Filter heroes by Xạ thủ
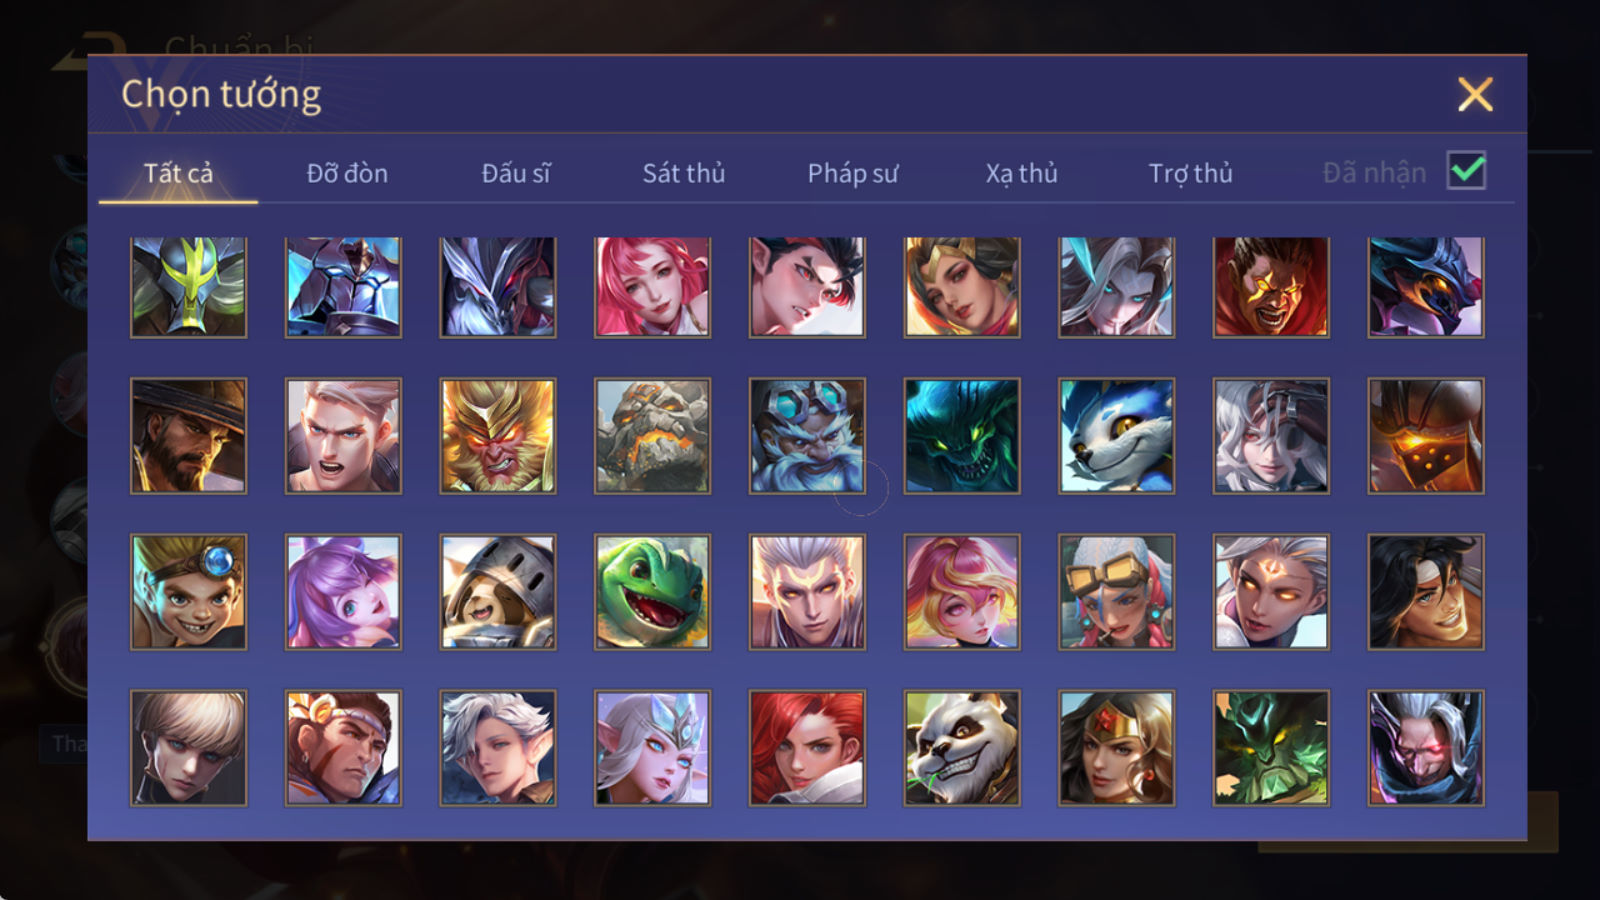The width and height of the screenshot is (1600, 900). point(1021,173)
